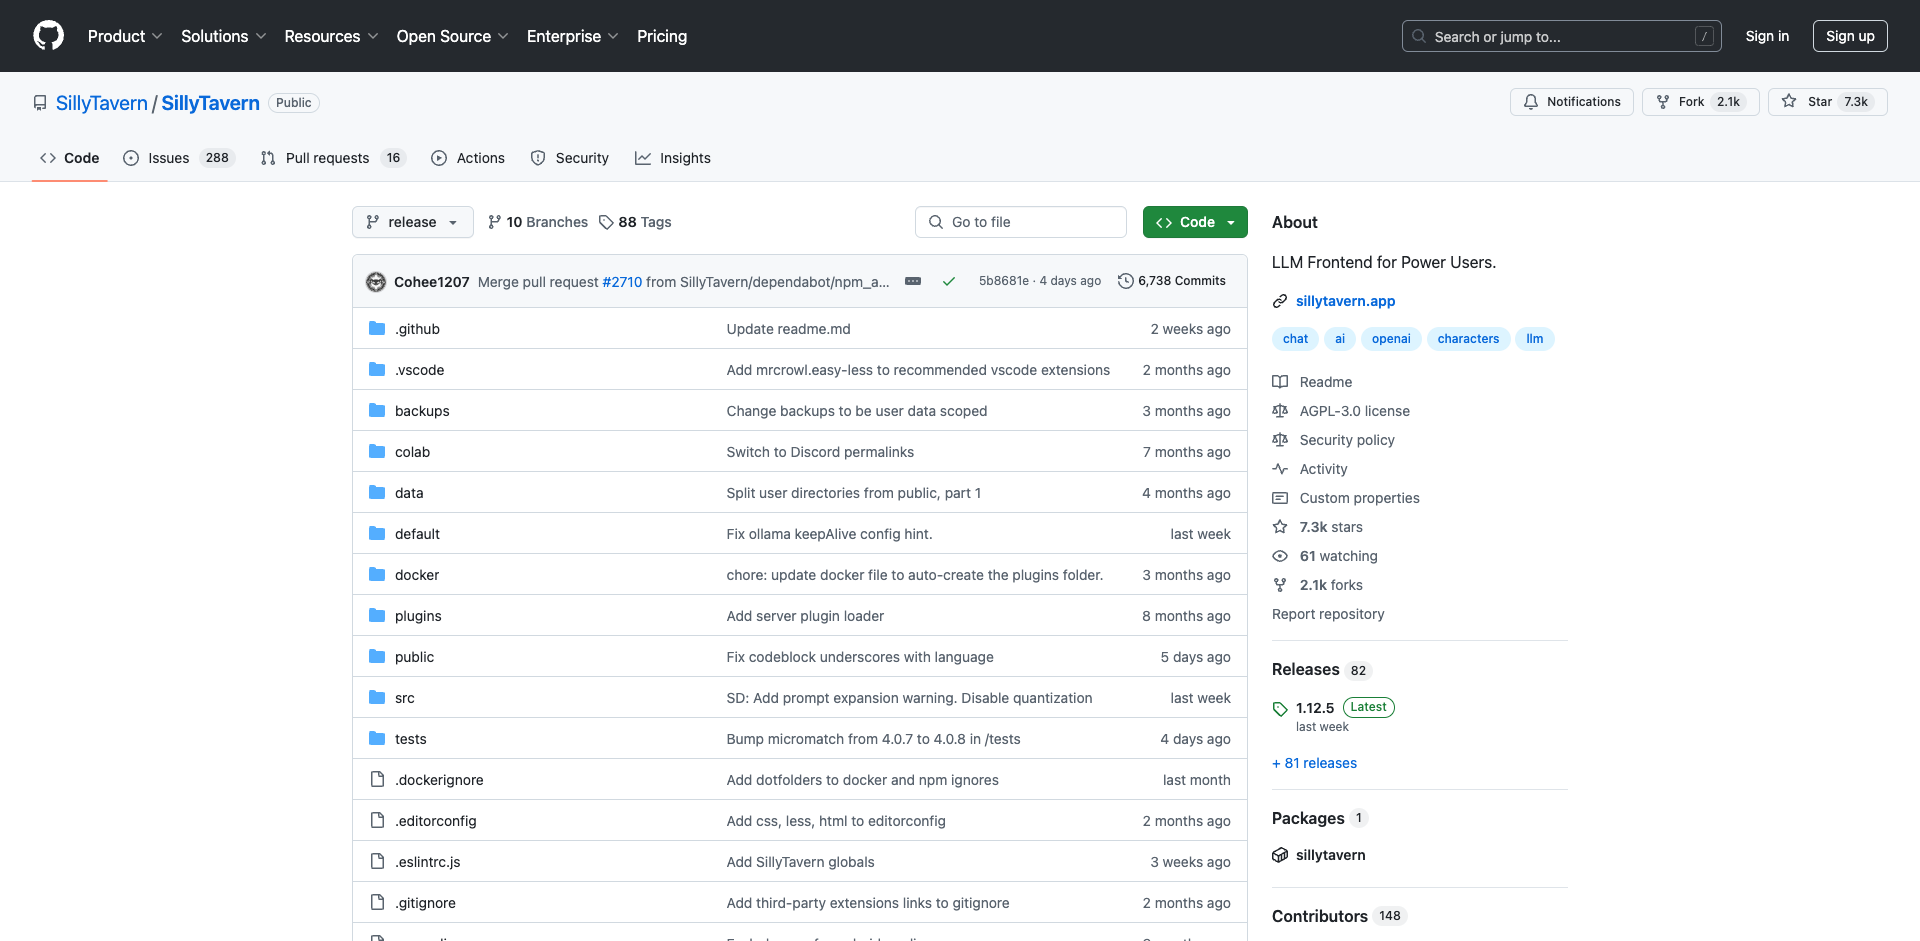1920x941 pixels.
Task: Open the colab folder
Action: click(412, 452)
